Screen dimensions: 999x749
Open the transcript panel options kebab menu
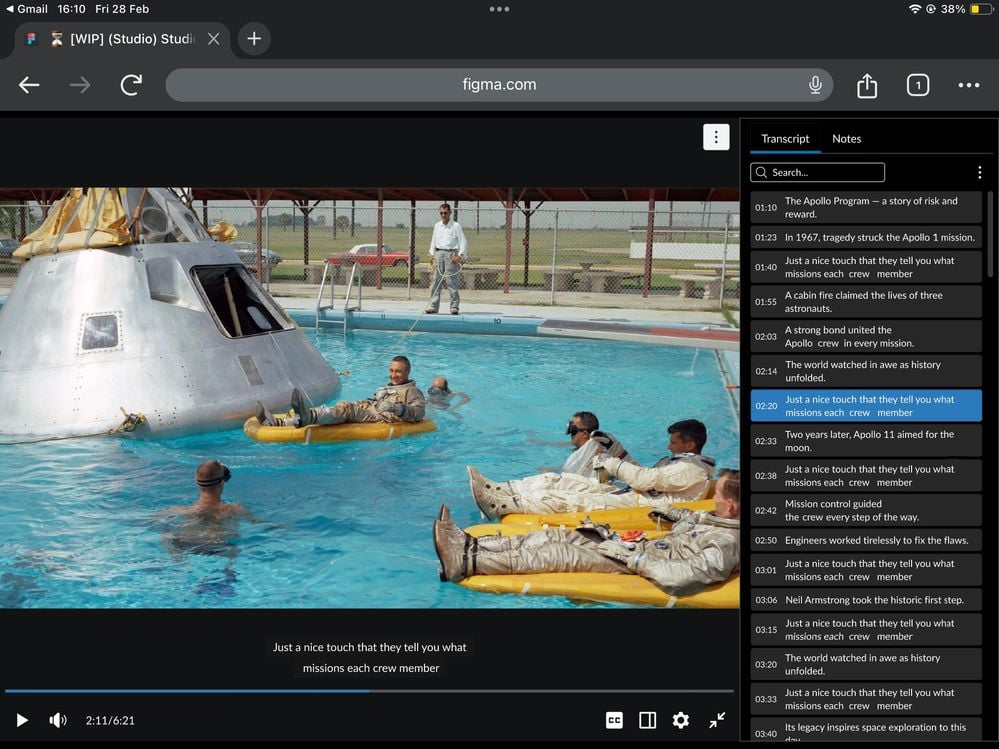[x=980, y=172]
